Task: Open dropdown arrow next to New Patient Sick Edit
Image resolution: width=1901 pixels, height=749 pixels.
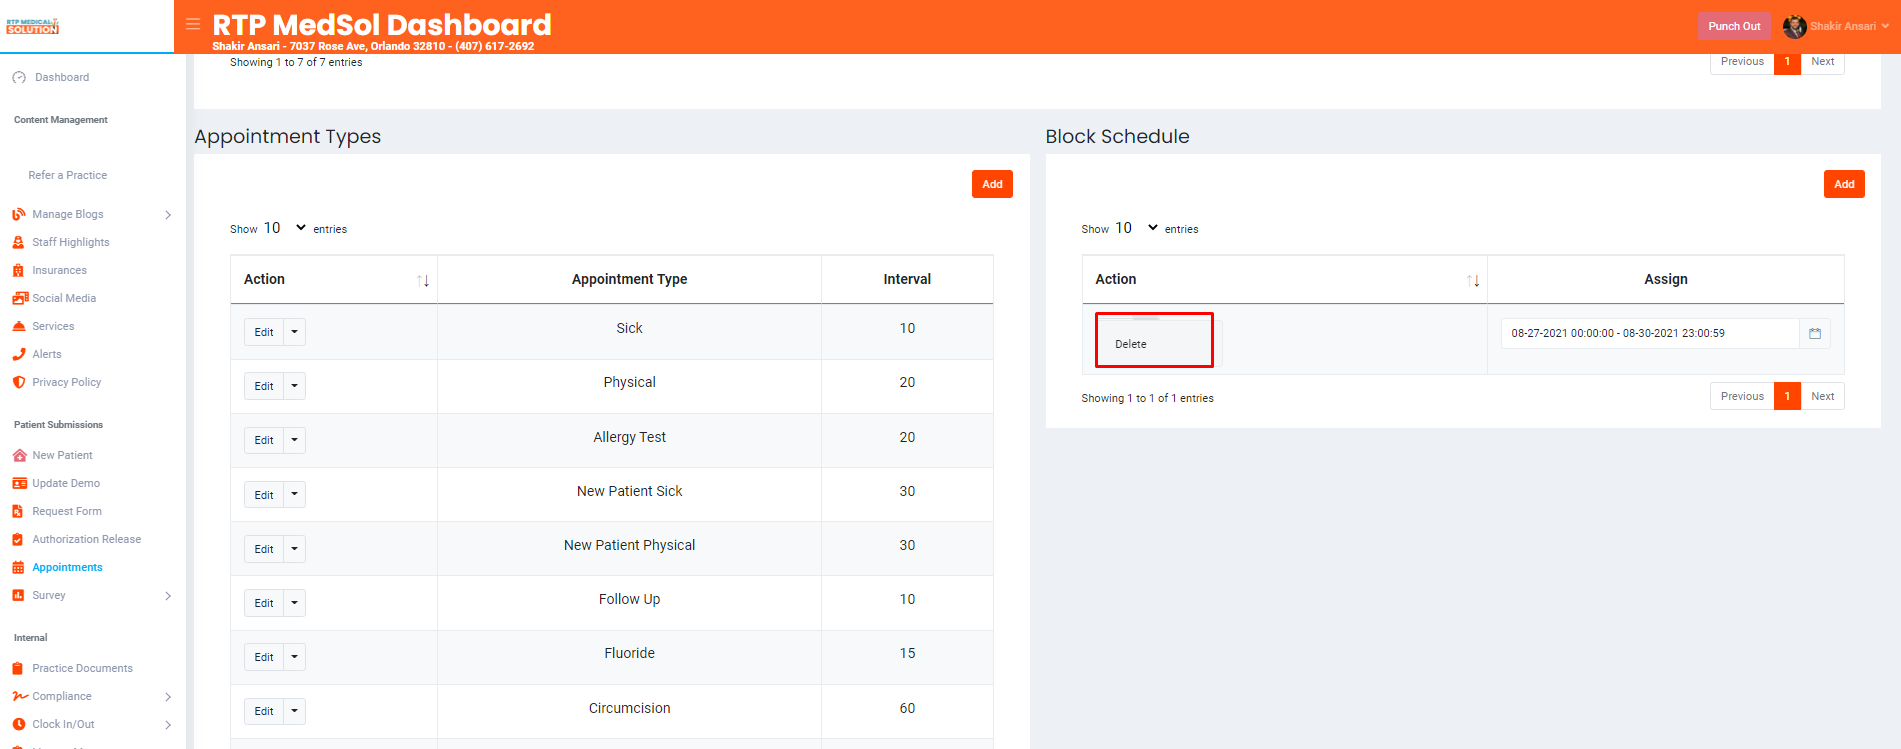Action: click(x=295, y=495)
